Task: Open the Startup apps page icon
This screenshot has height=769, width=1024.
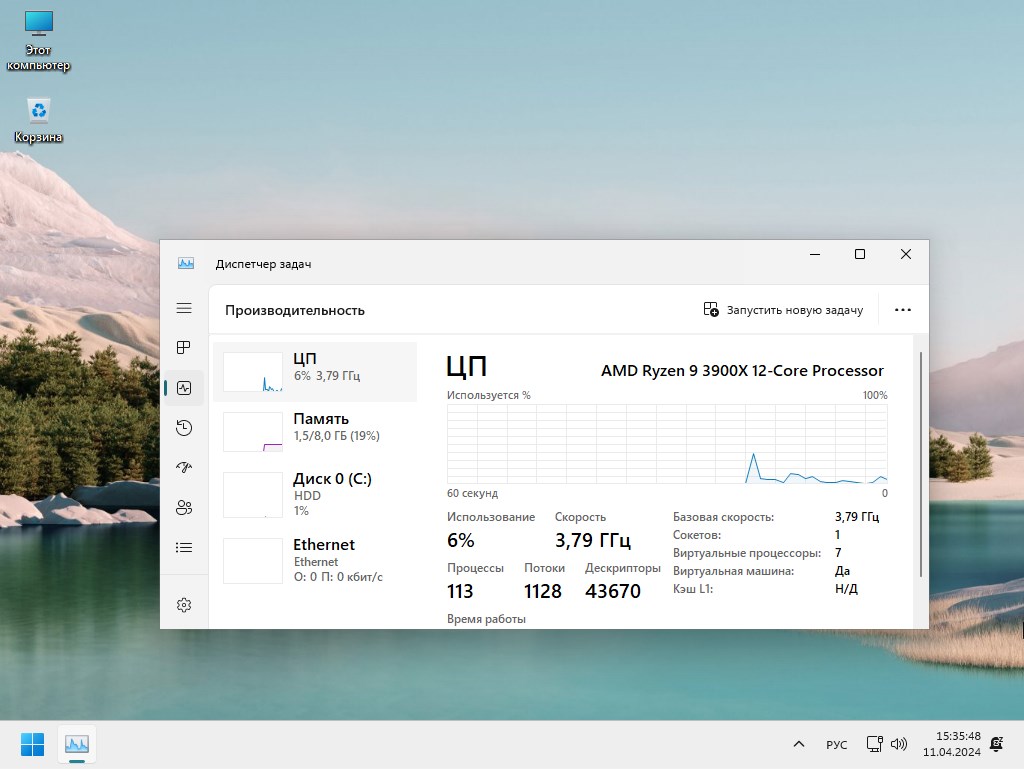Action: tap(184, 467)
